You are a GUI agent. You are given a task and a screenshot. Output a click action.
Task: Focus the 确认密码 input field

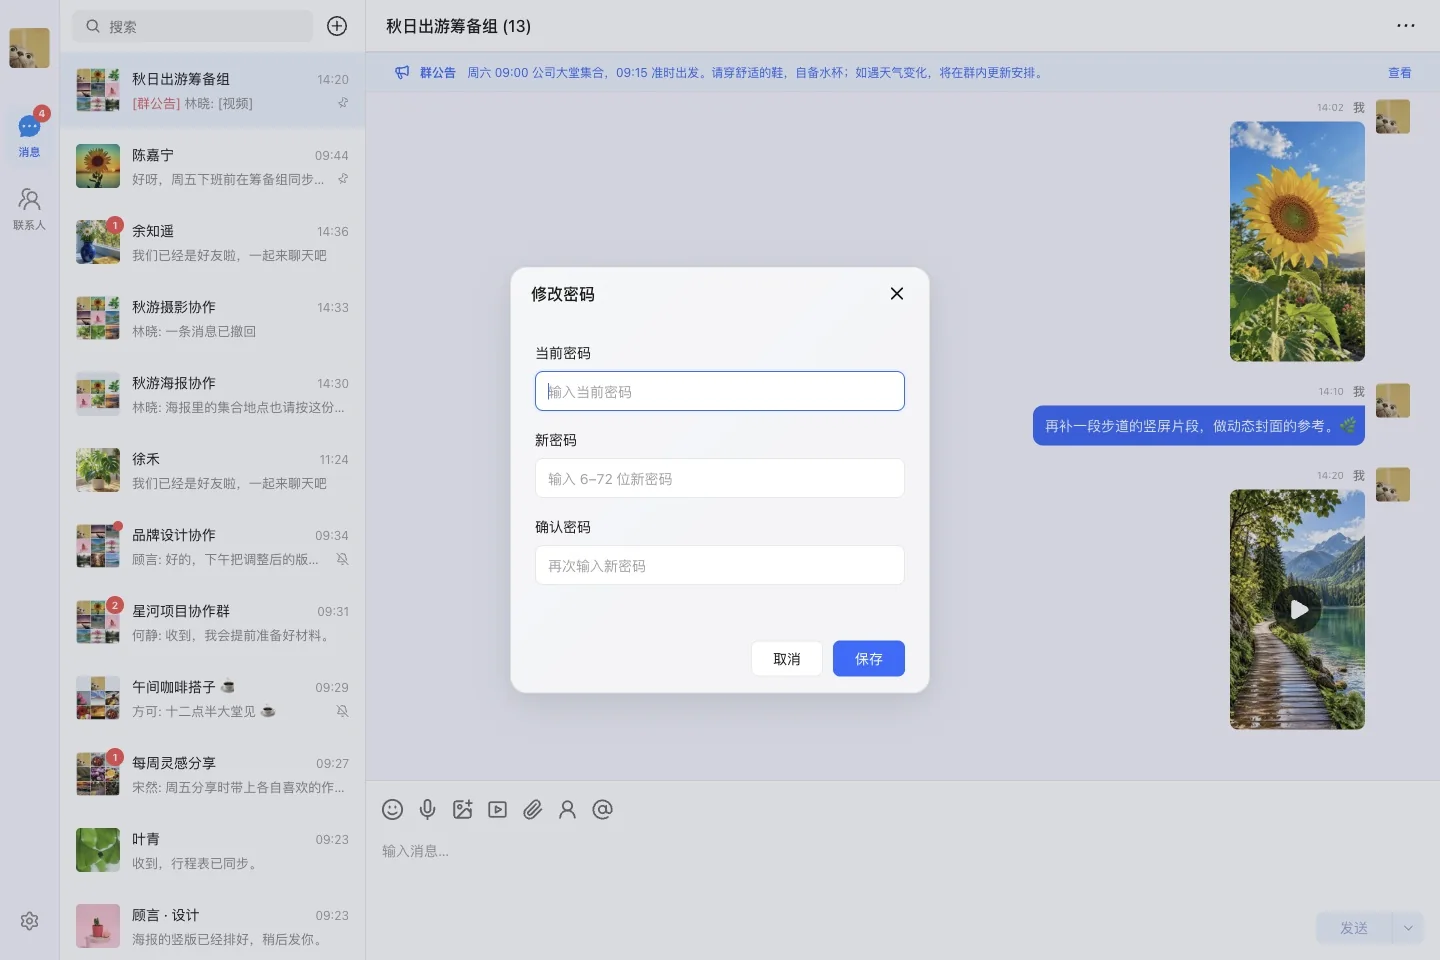click(720, 565)
